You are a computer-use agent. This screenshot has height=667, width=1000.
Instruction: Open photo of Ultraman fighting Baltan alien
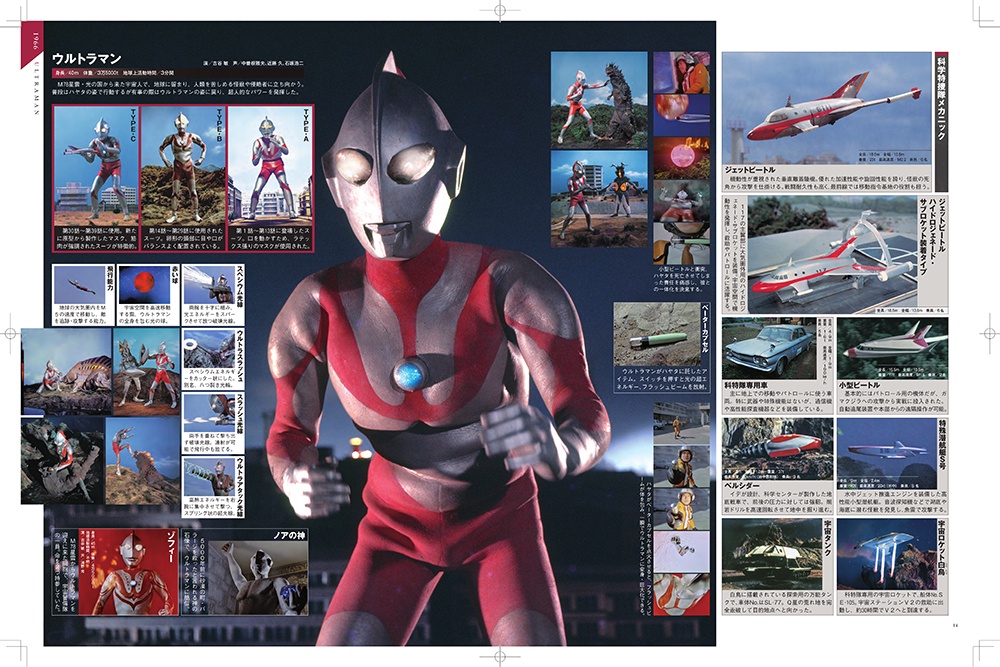(x=147, y=370)
